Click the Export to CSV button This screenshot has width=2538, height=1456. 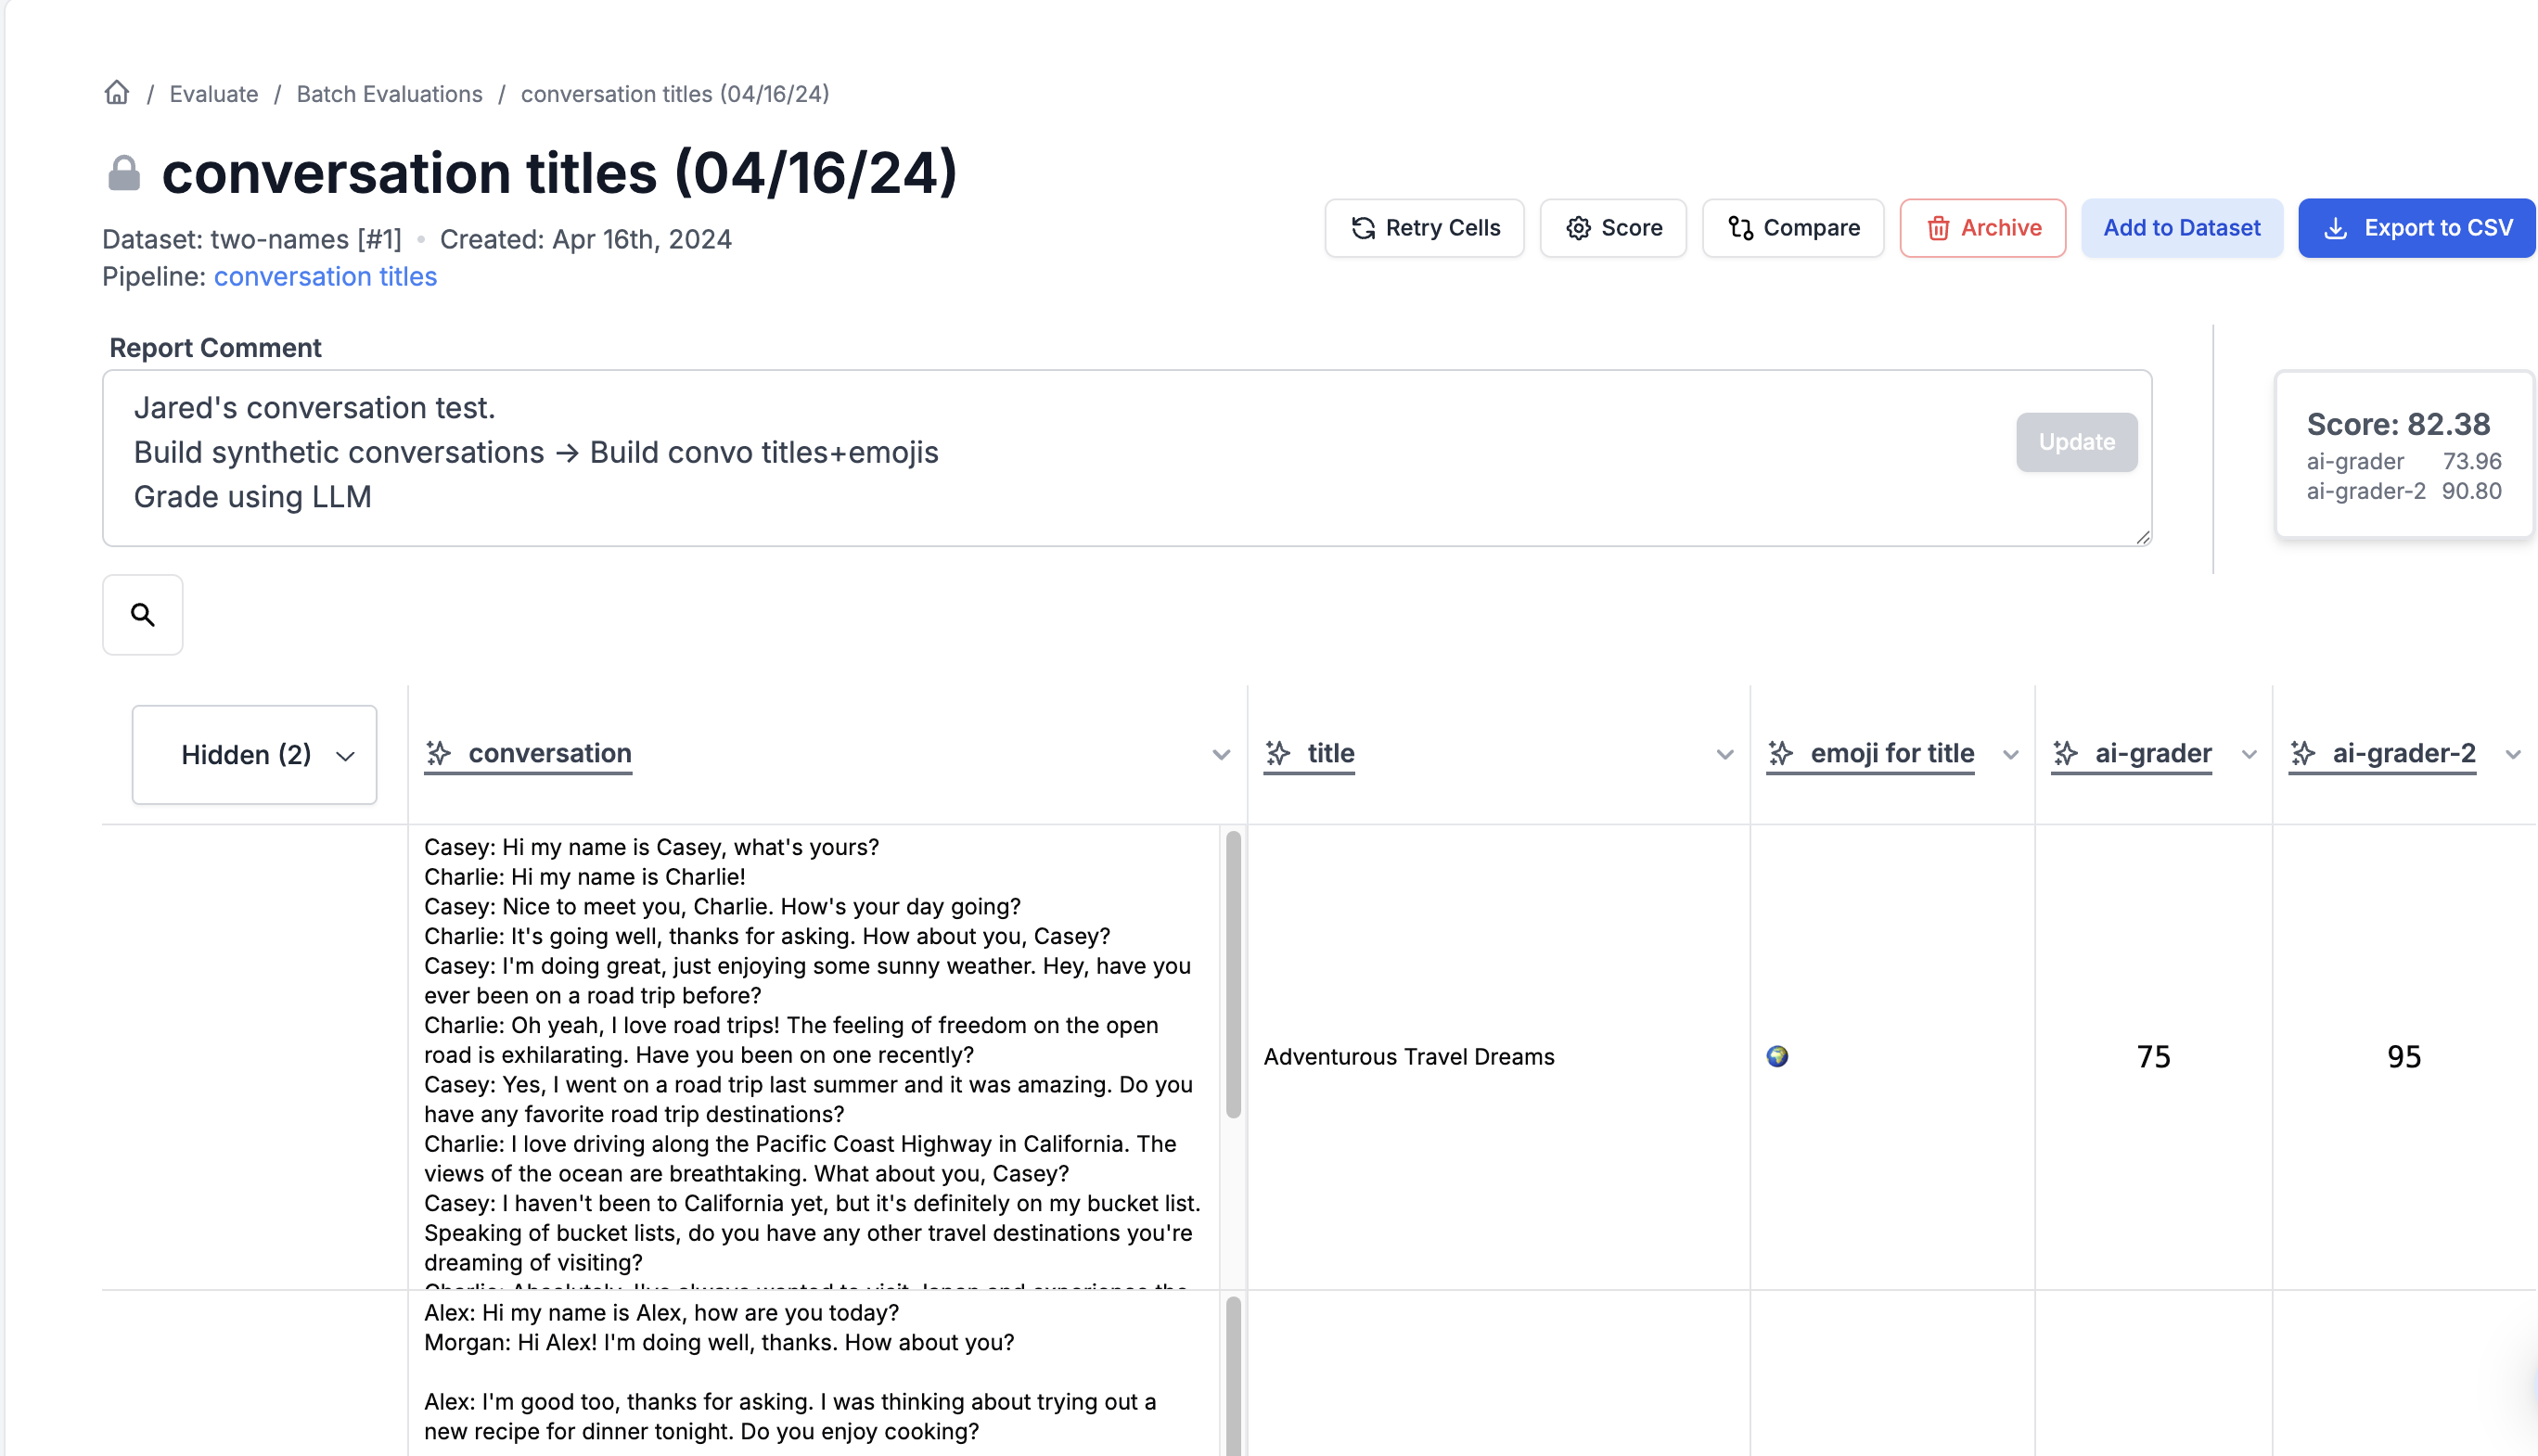[x=2416, y=228]
